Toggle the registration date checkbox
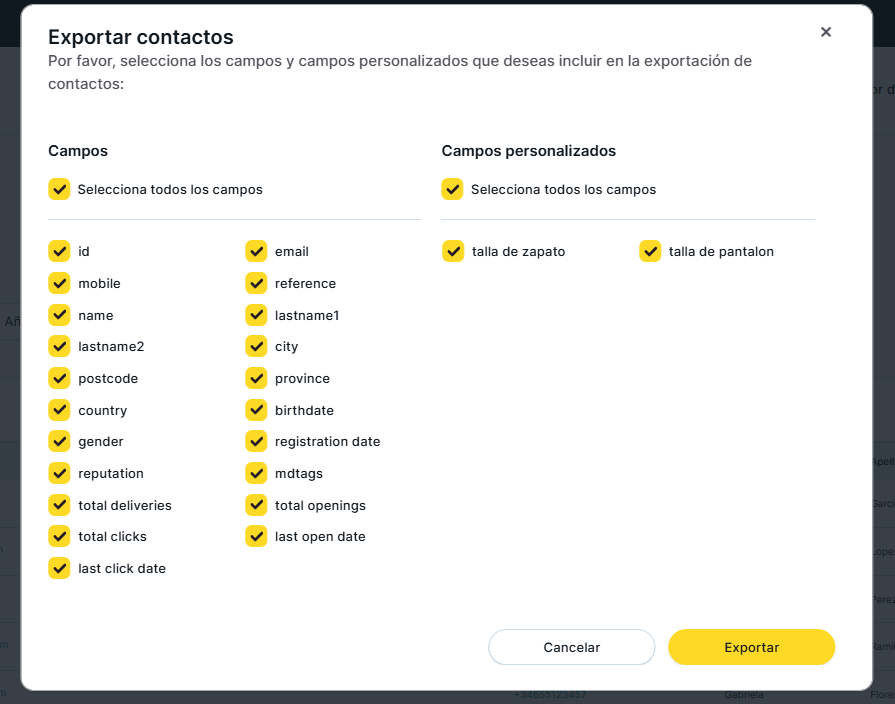 [256, 441]
